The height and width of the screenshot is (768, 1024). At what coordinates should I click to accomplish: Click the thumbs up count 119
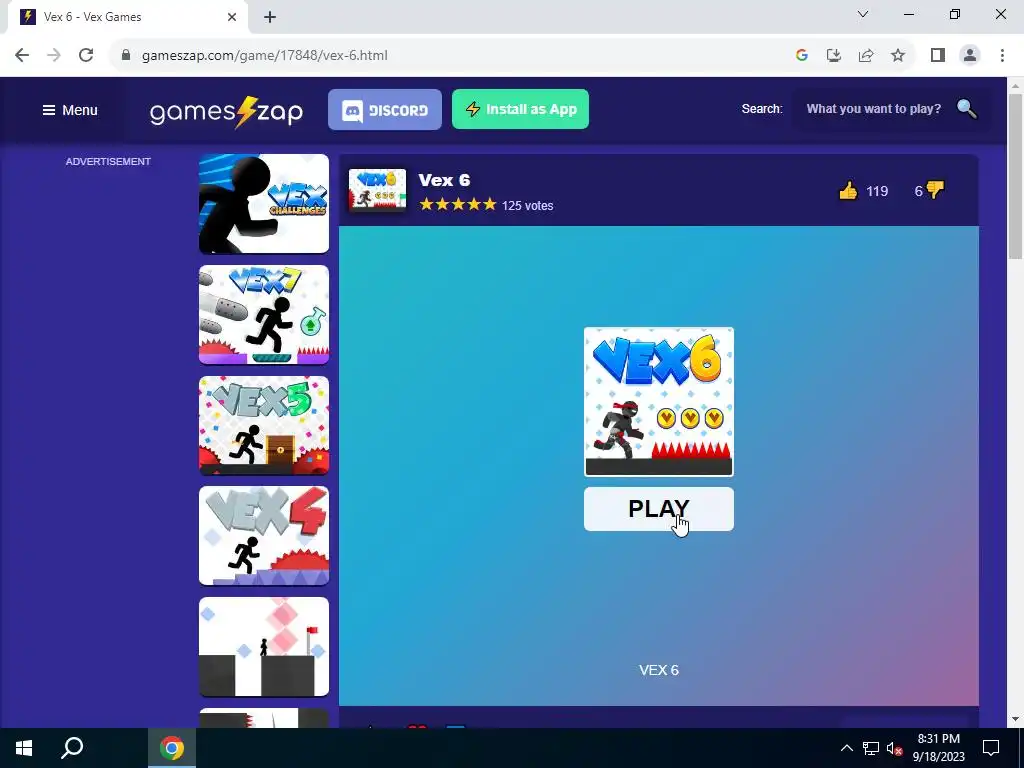coord(877,191)
